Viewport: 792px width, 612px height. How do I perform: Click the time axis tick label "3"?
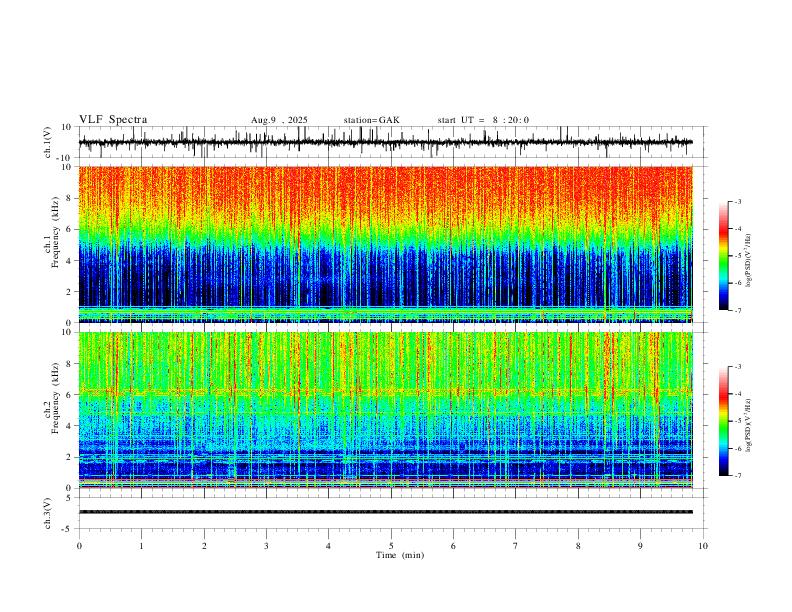tap(266, 546)
